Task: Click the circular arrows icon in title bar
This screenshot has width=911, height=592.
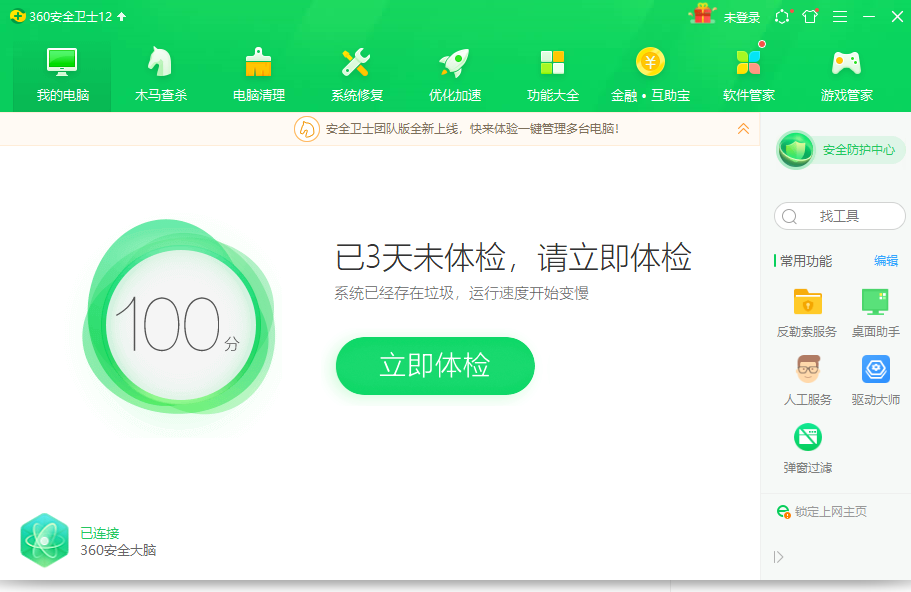Action: (782, 17)
